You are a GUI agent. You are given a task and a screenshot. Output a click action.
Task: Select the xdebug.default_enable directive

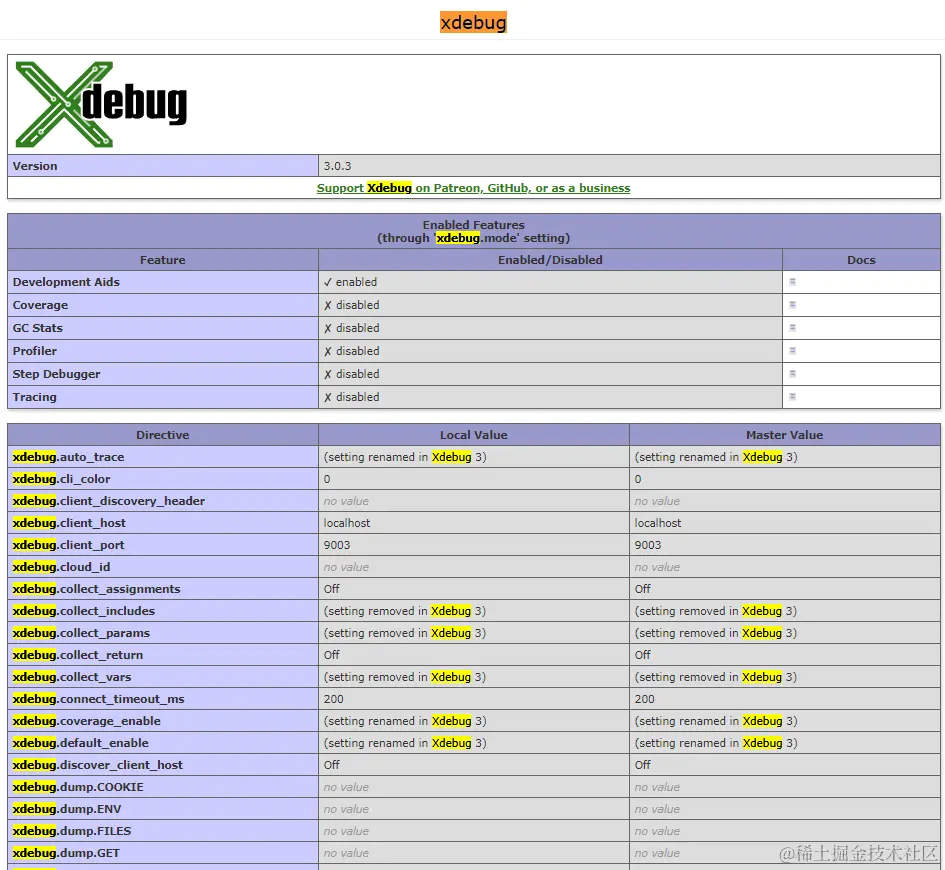coord(80,743)
